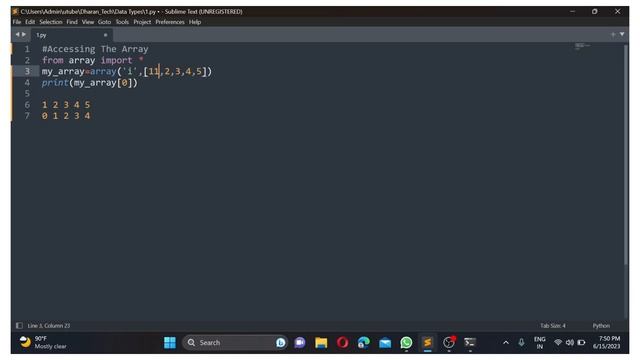Open Bing chat icon in search box
This screenshot has height=360, width=640.
coord(280,342)
